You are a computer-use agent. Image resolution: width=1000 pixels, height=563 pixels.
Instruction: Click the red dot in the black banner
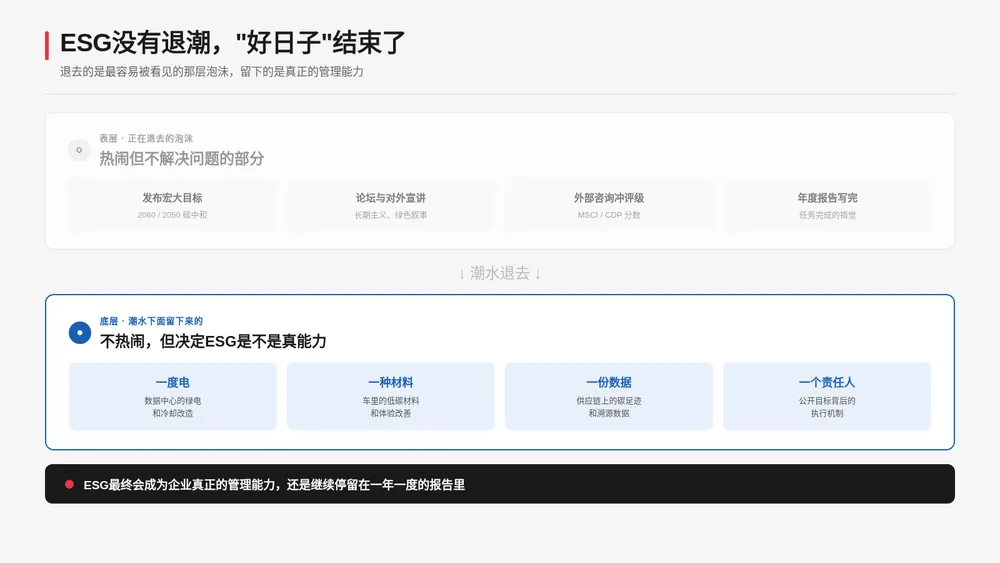tap(69, 485)
